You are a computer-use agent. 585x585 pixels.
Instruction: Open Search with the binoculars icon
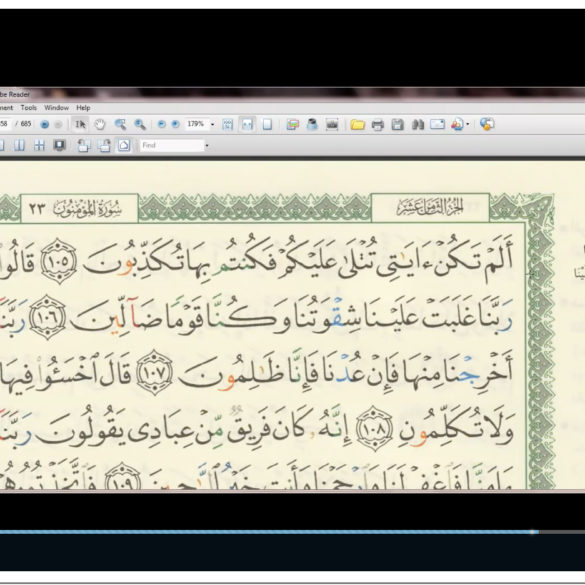418,124
